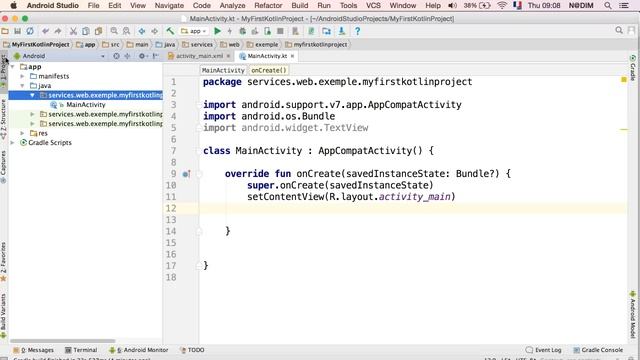This screenshot has width=640, height=360.
Task: Open Project Structure toolbar icon
Action: tap(326, 31)
